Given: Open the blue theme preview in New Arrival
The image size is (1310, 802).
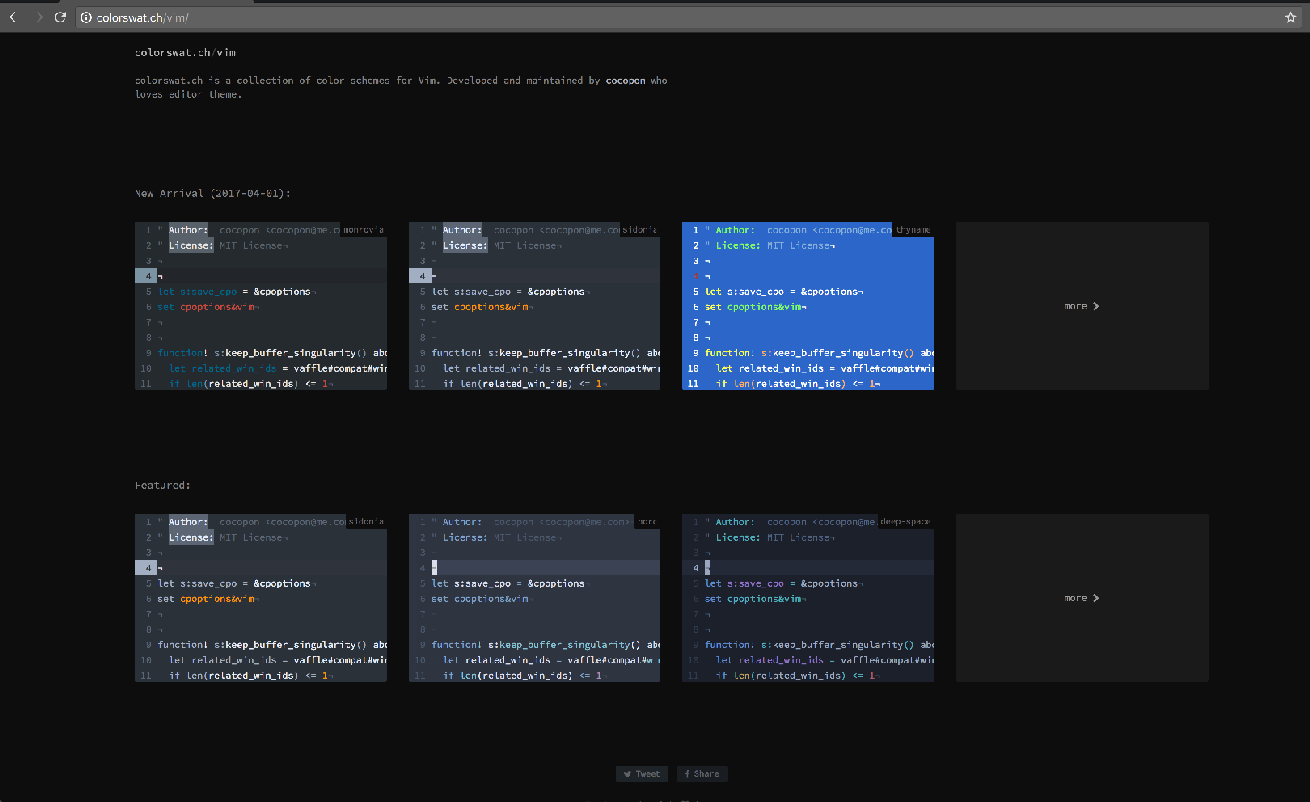Looking at the screenshot, I should (x=808, y=306).
